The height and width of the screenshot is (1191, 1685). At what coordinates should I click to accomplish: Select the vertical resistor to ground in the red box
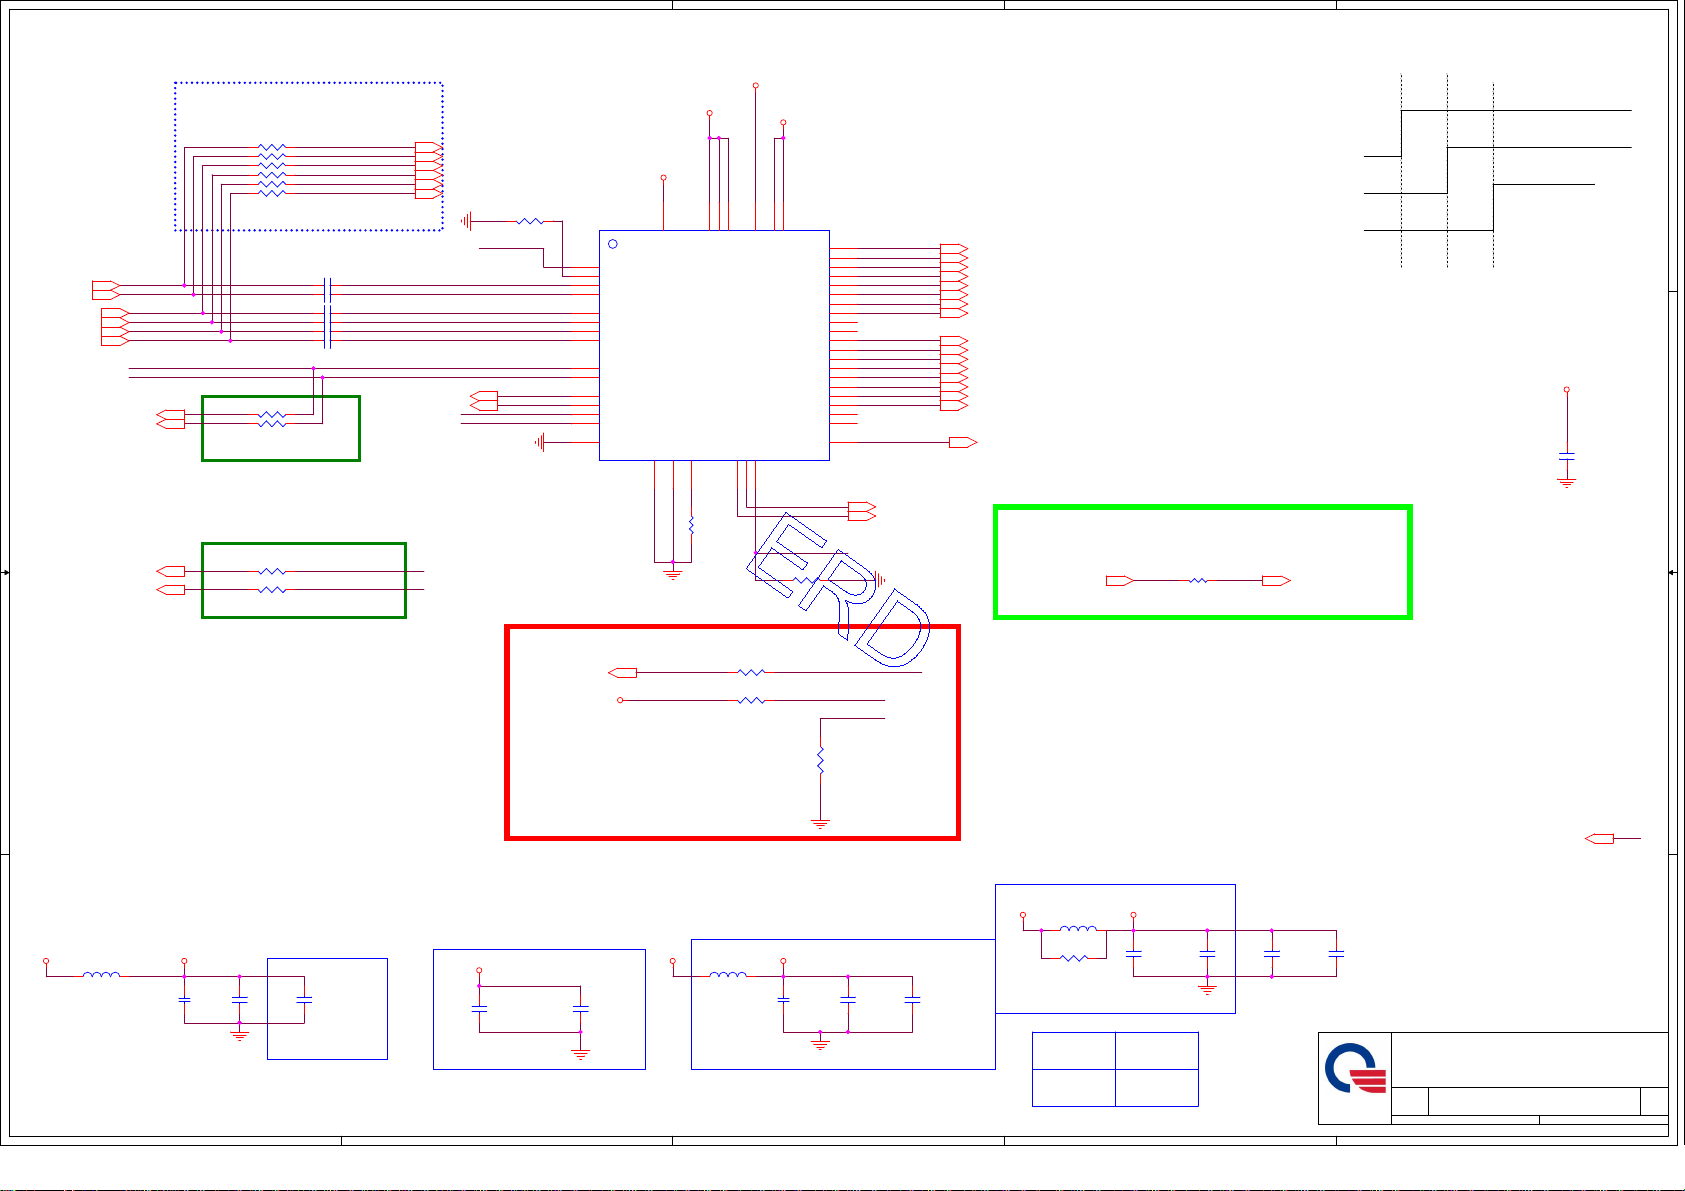(820, 762)
